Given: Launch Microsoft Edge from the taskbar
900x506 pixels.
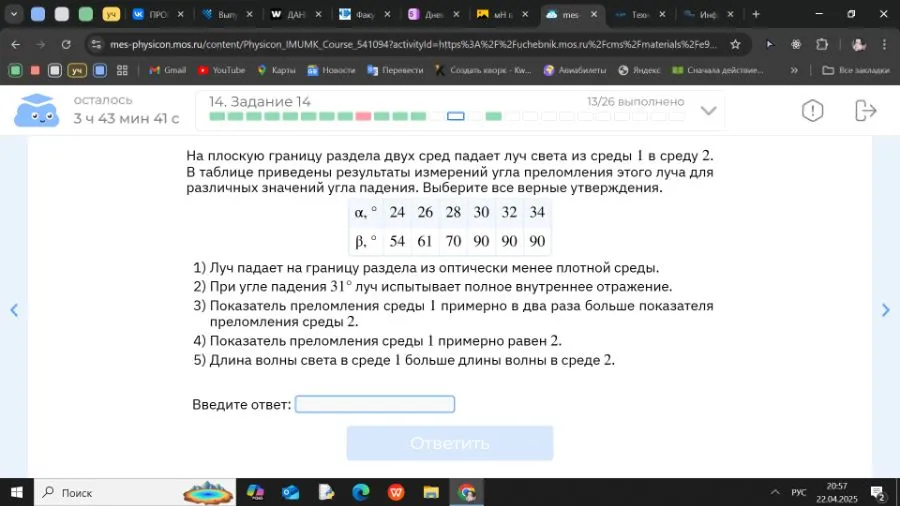Looking at the screenshot, I should (x=360, y=492).
